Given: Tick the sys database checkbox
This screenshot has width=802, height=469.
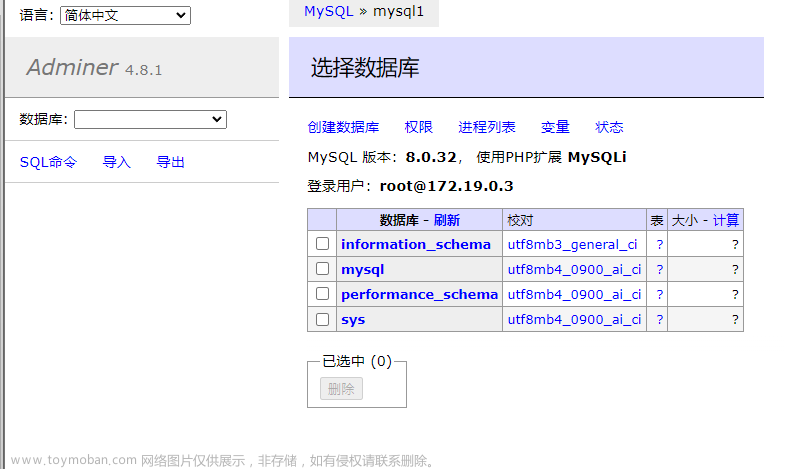Looking at the screenshot, I should click(322, 320).
